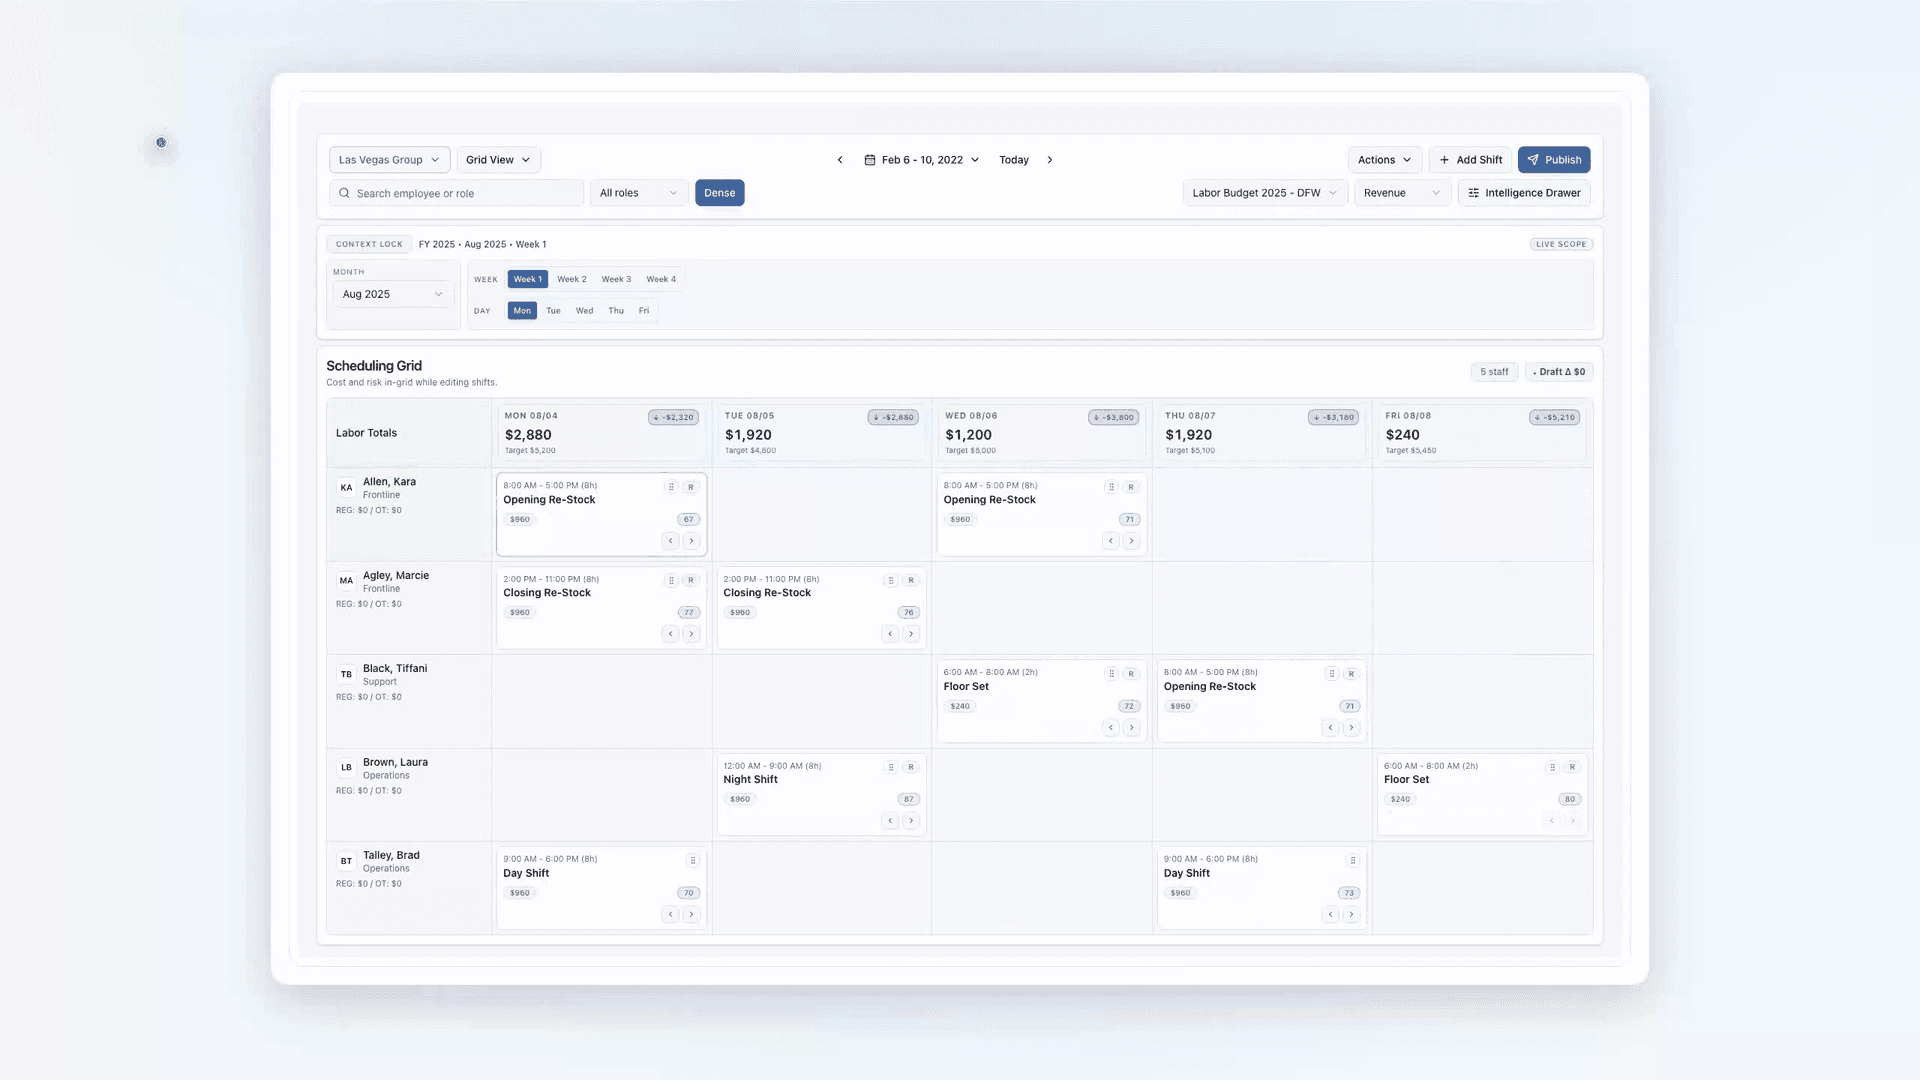Image resolution: width=1920 pixels, height=1080 pixels.
Task: Click grip icon on Thursday Day Shift card
Action: [x=1352, y=860]
